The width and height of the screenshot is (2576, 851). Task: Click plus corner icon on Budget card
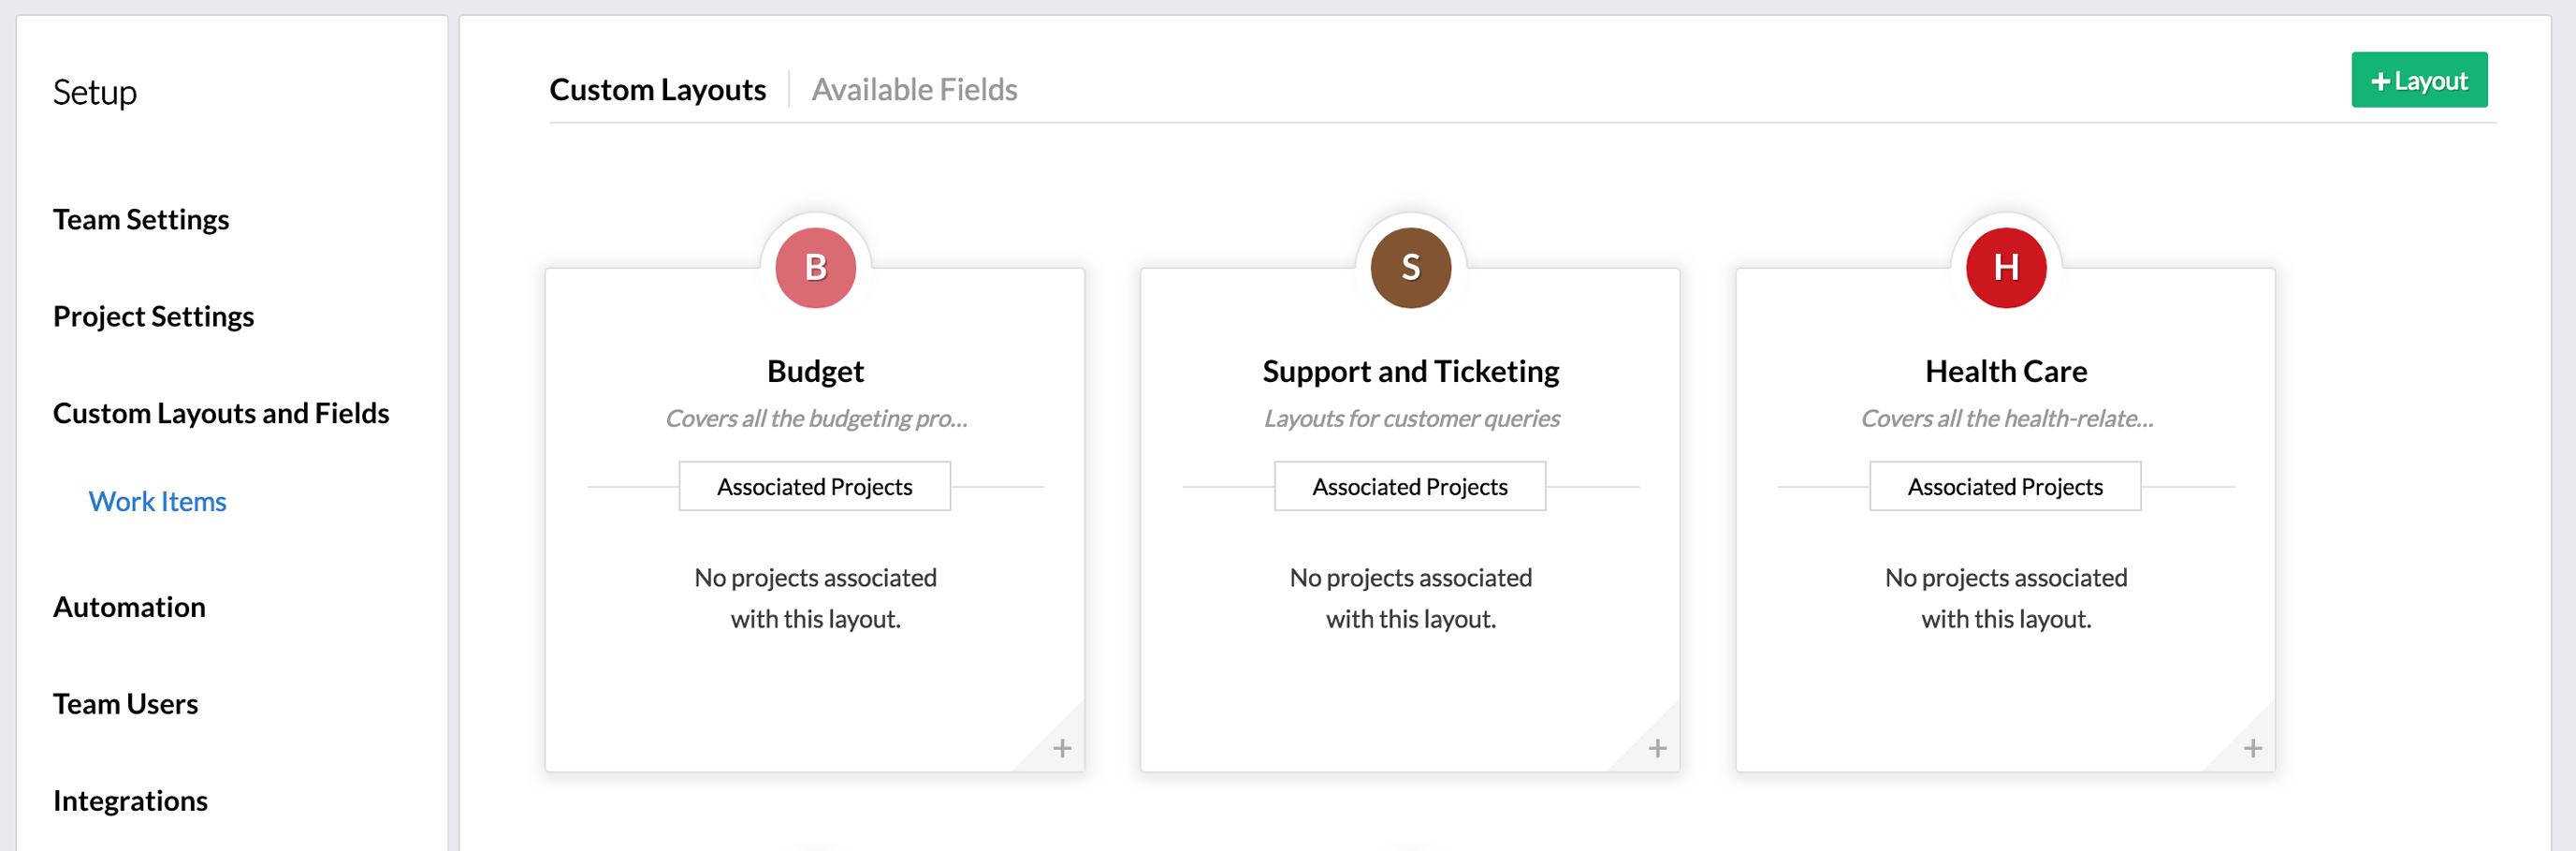1062,748
